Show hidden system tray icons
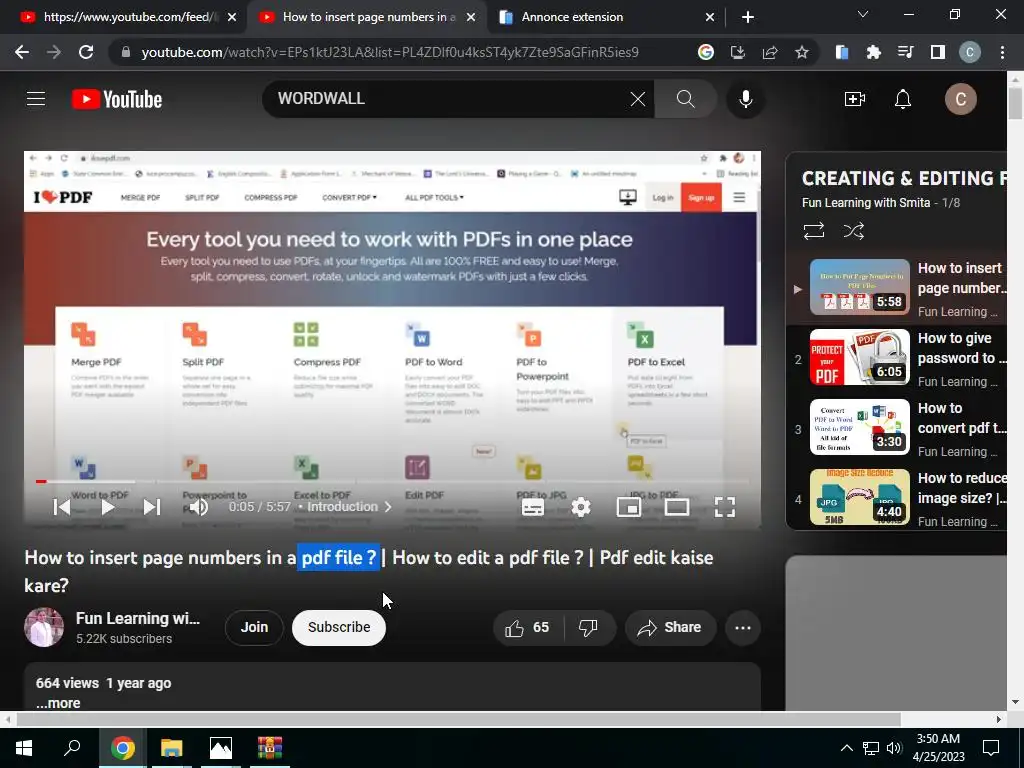The width and height of the screenshot is (1024, 768). pos(846,748)
